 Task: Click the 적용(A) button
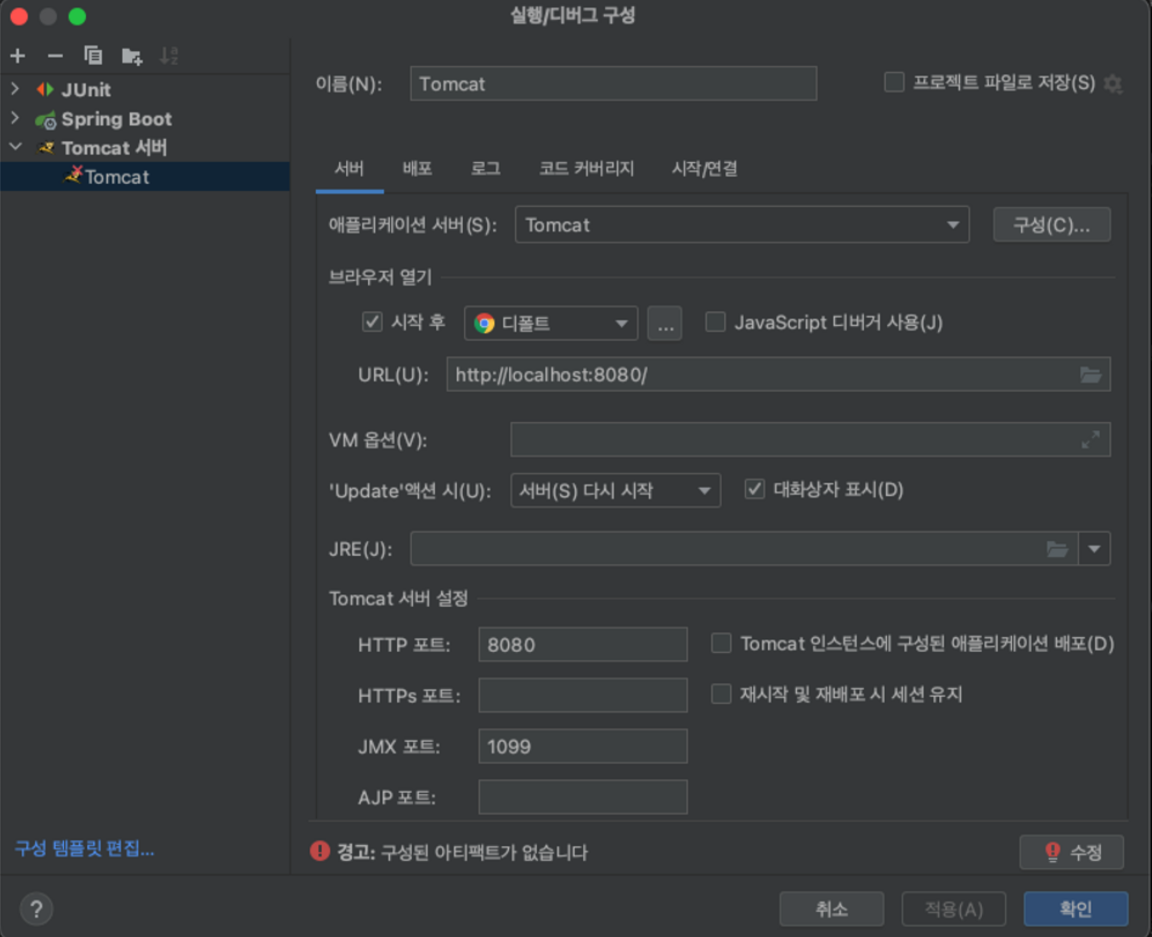[x=953, y=909]
